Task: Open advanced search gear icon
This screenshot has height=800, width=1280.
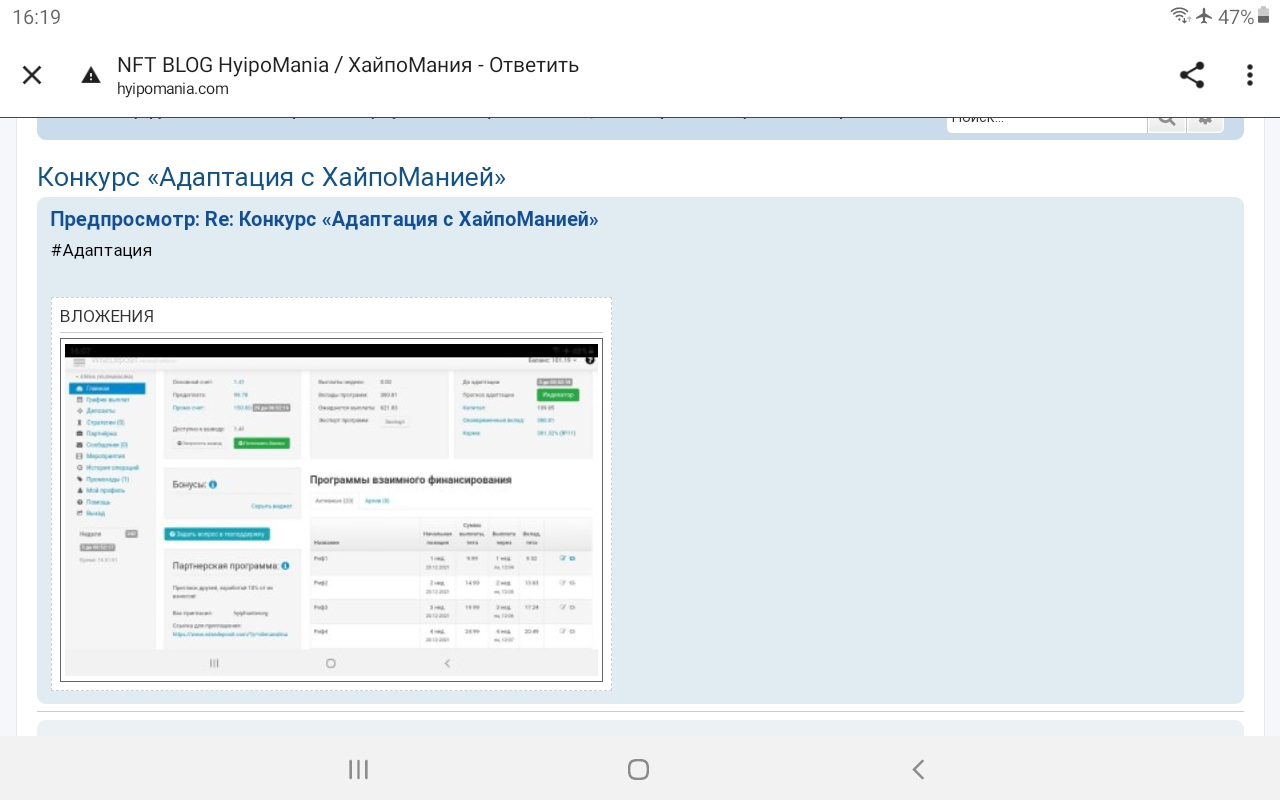Action: click(x=1205, y=120)
